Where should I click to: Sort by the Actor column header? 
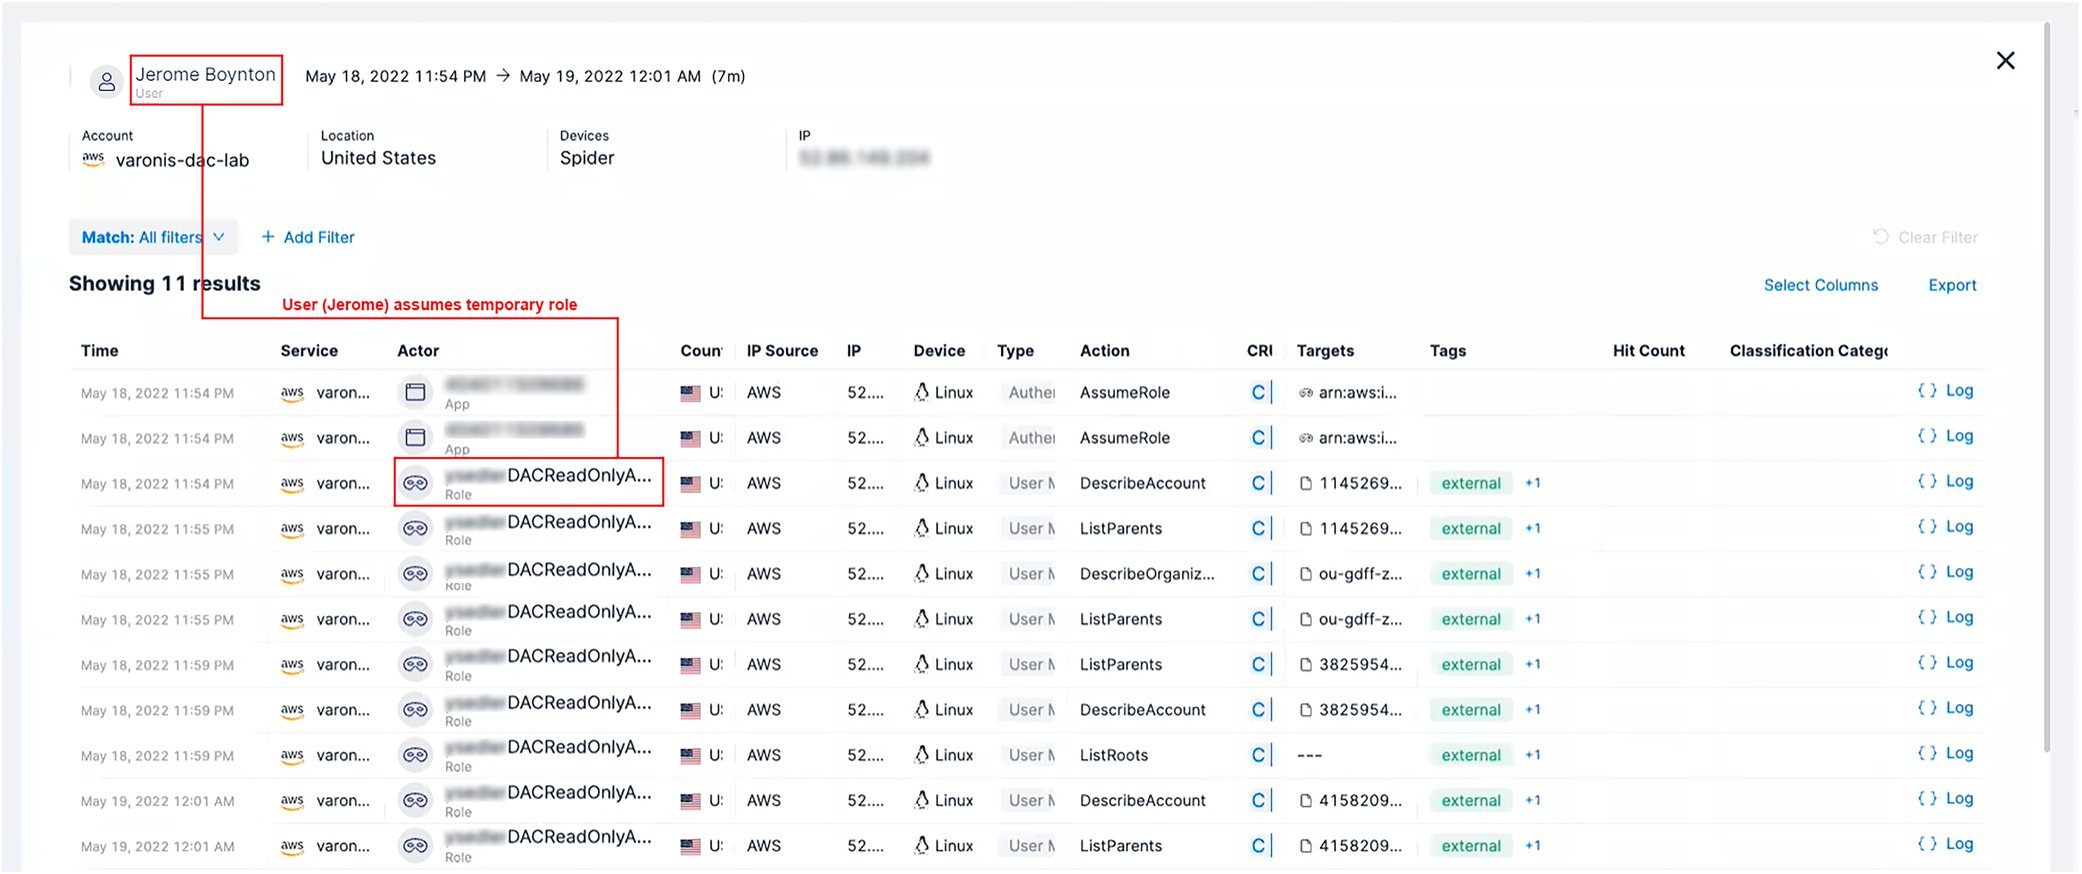pos(418,351)
